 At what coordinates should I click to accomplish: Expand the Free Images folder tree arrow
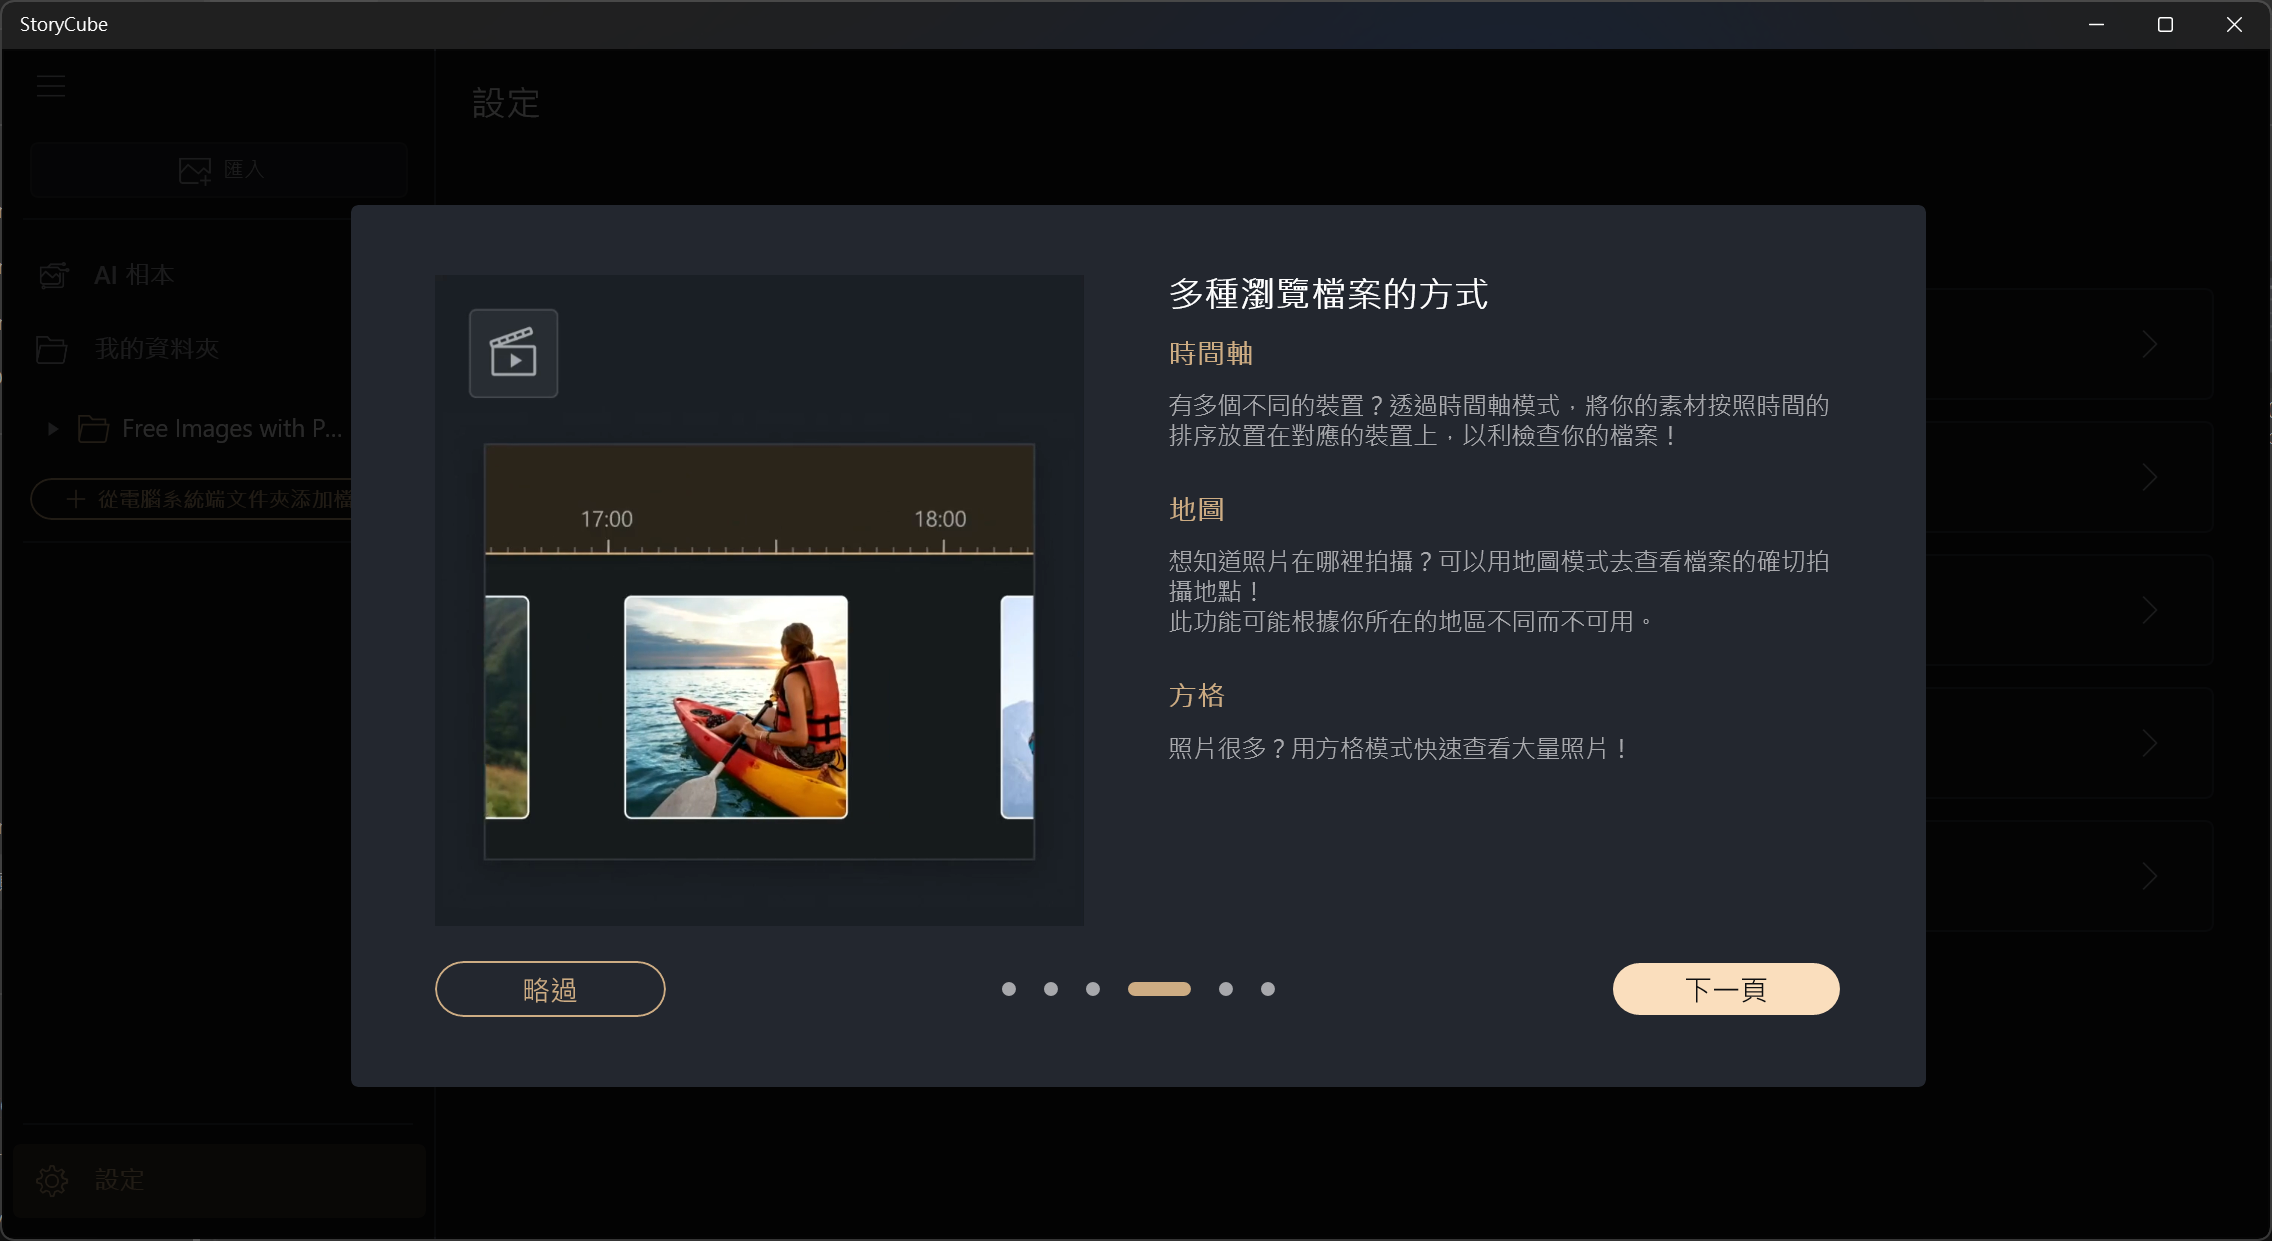[53, 429]
